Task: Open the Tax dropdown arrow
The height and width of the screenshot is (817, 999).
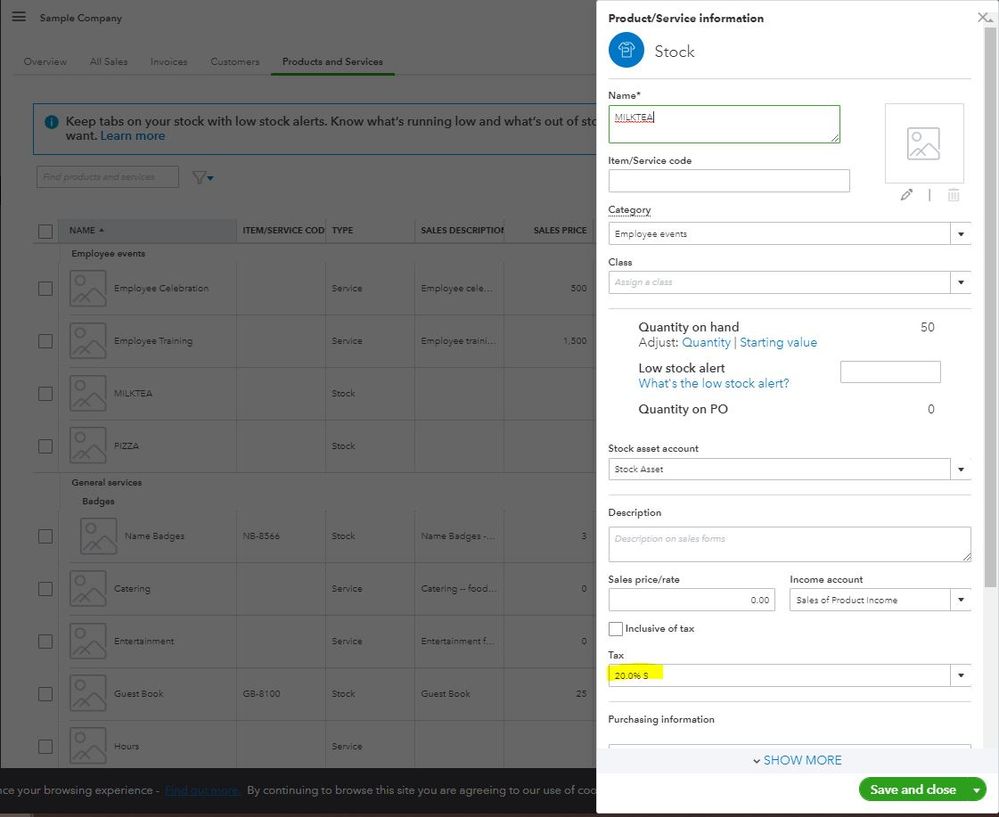Action: click(961, 676)
